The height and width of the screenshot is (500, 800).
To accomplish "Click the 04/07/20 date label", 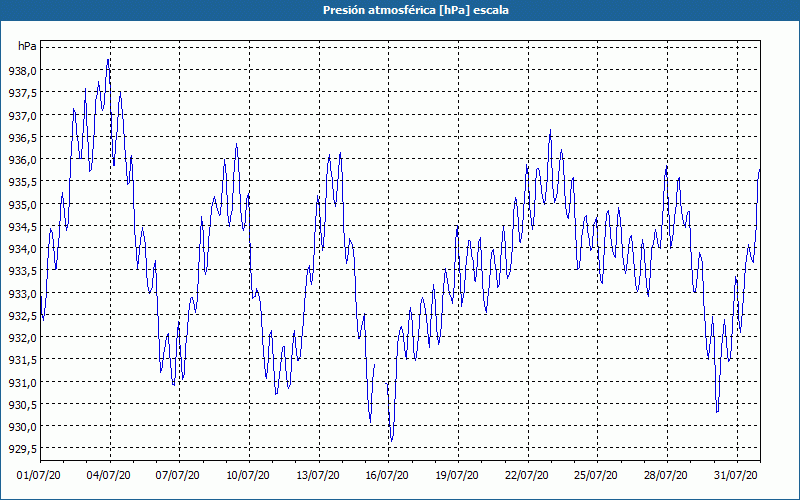I will 109,476.
